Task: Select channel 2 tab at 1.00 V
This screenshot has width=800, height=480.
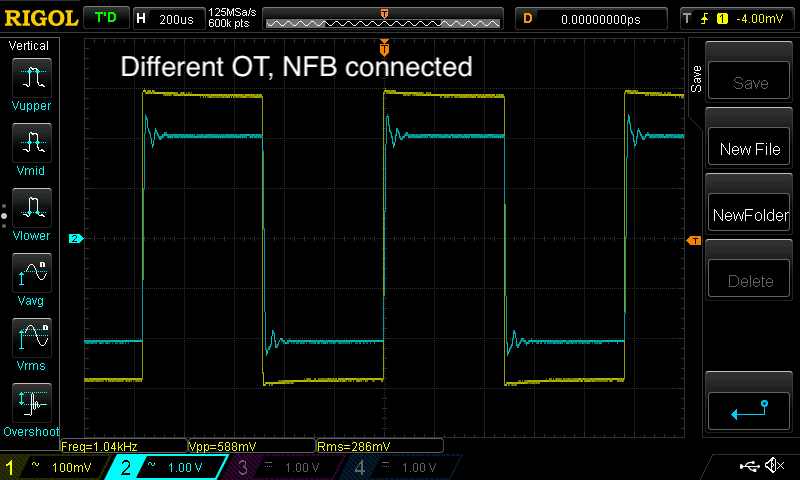Action: click(168, 467)
